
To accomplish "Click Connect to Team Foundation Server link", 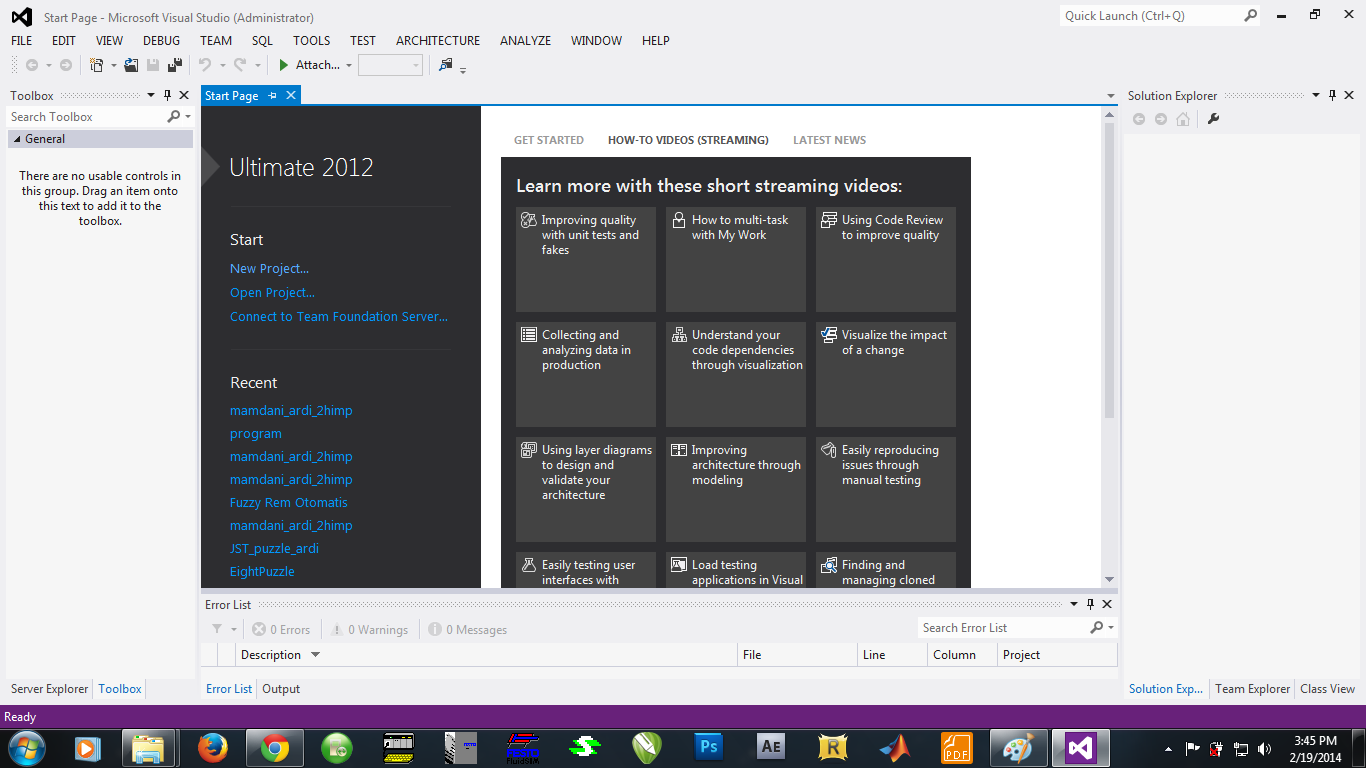I will [x=338, y=316].
